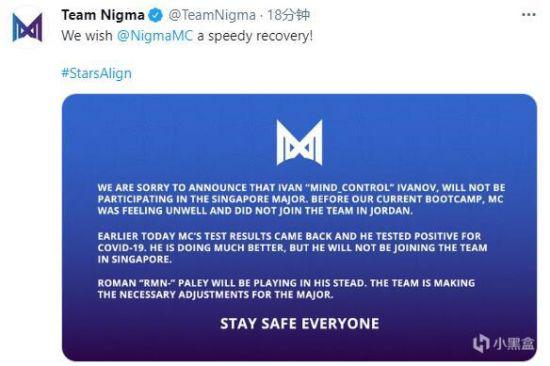Image resolution: width=550 pixels, height=366 pixels.
Task: Click the Team Nigma display name
Action: (103, 15)
